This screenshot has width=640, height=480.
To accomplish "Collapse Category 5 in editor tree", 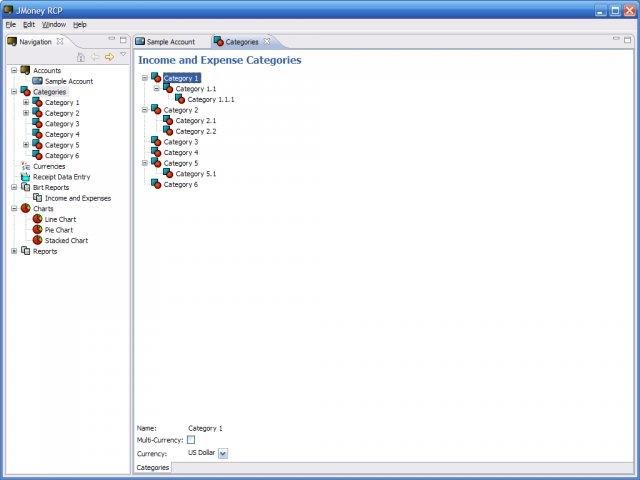I will pos(144,162).
